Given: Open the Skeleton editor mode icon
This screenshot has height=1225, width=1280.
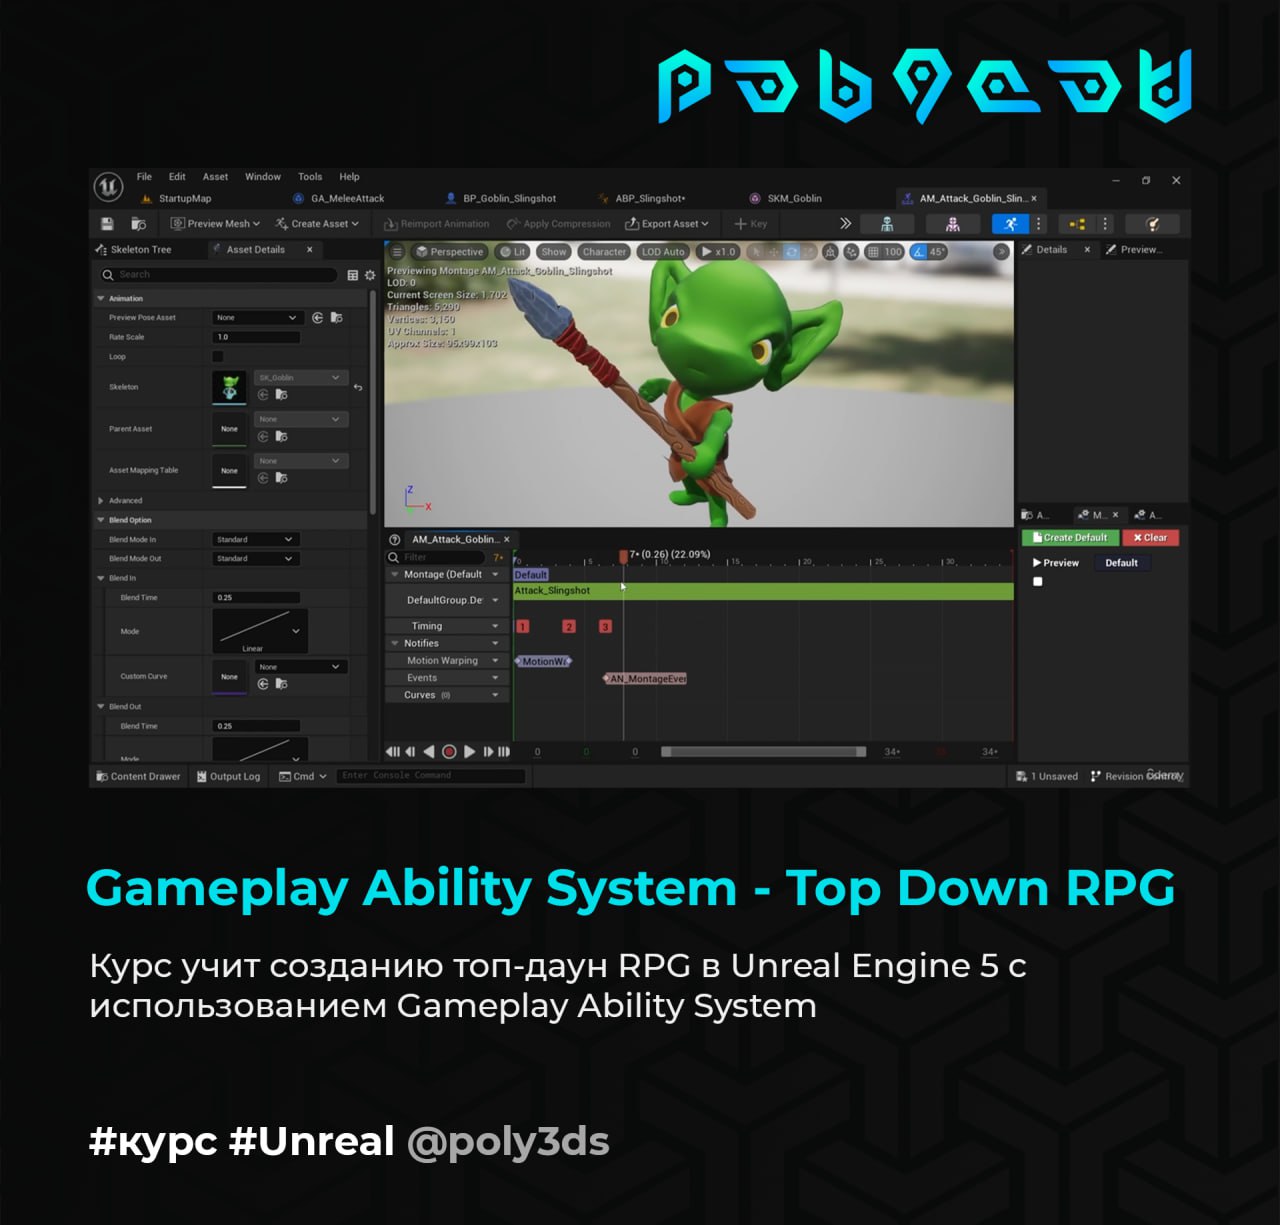Looking at the screenshot, I should point(887,224).
